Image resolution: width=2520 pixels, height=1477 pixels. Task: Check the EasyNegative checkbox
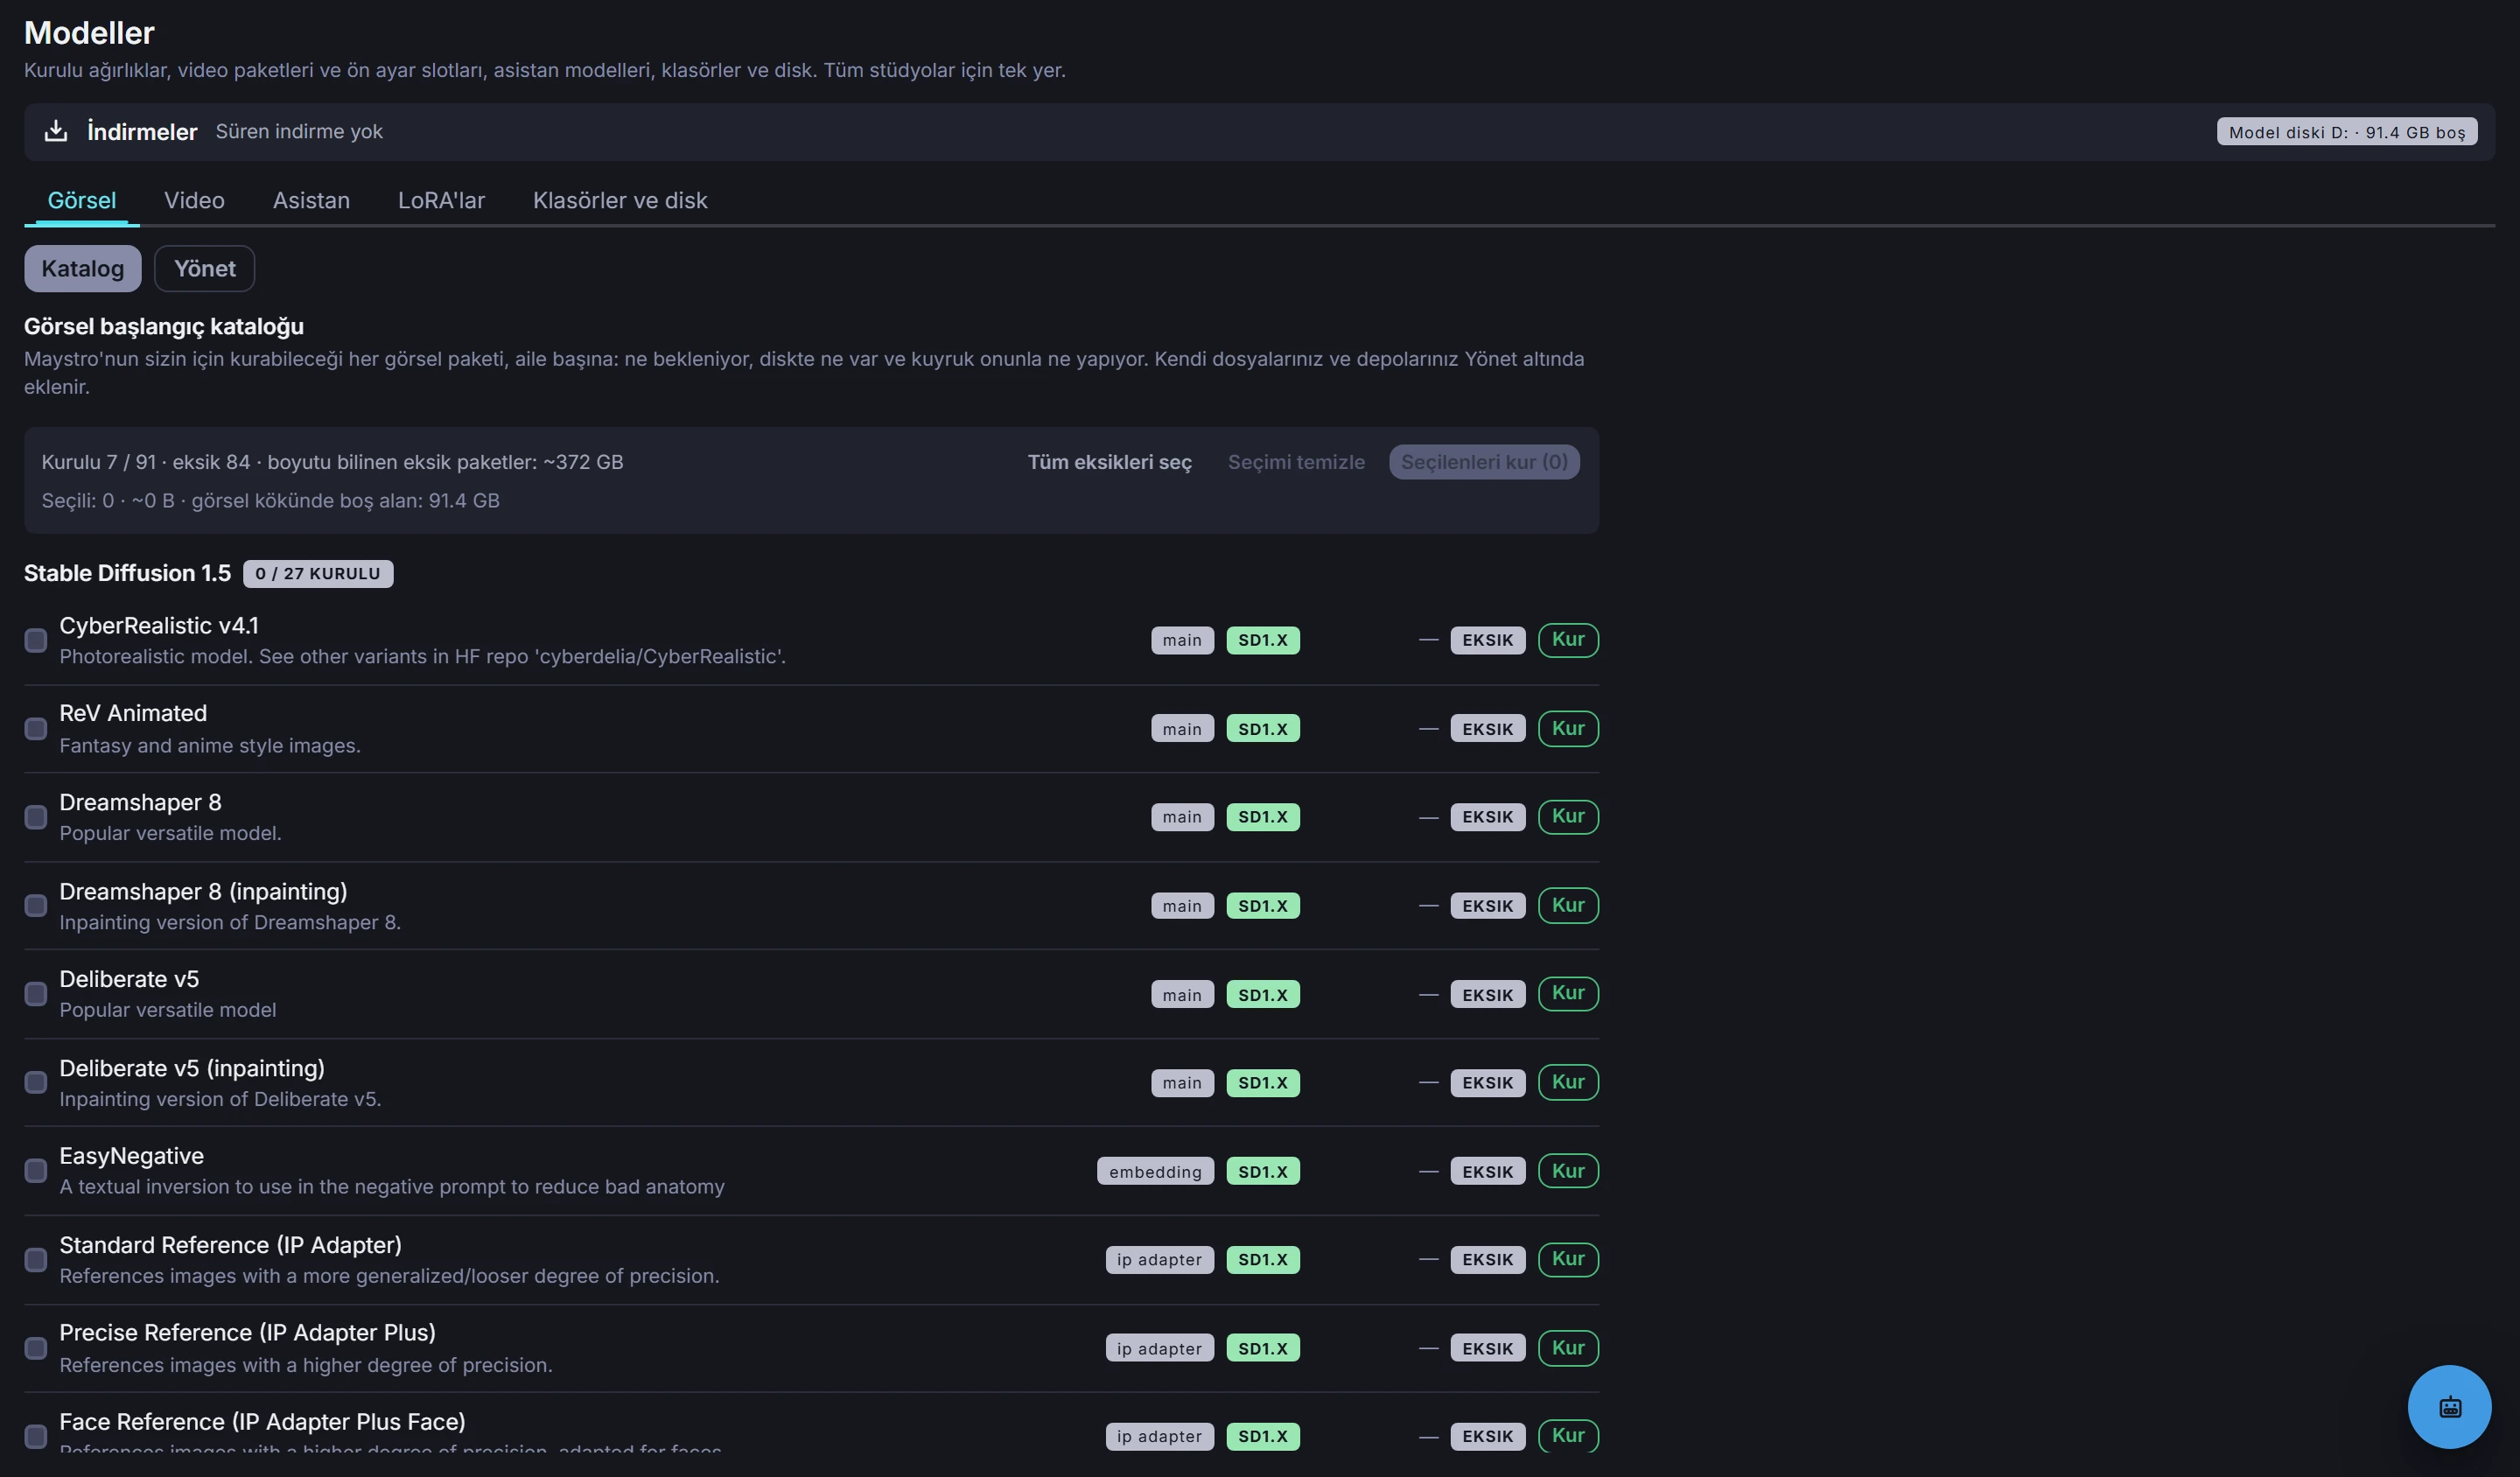(36, 1171)
